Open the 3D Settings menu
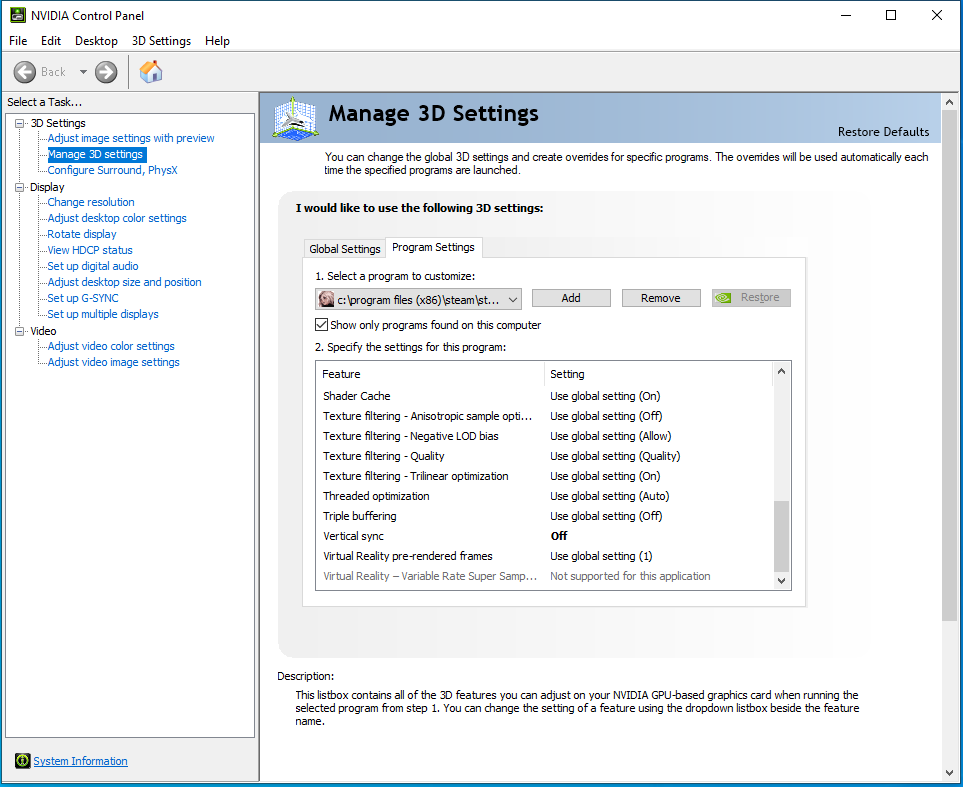 pos(161,41)
